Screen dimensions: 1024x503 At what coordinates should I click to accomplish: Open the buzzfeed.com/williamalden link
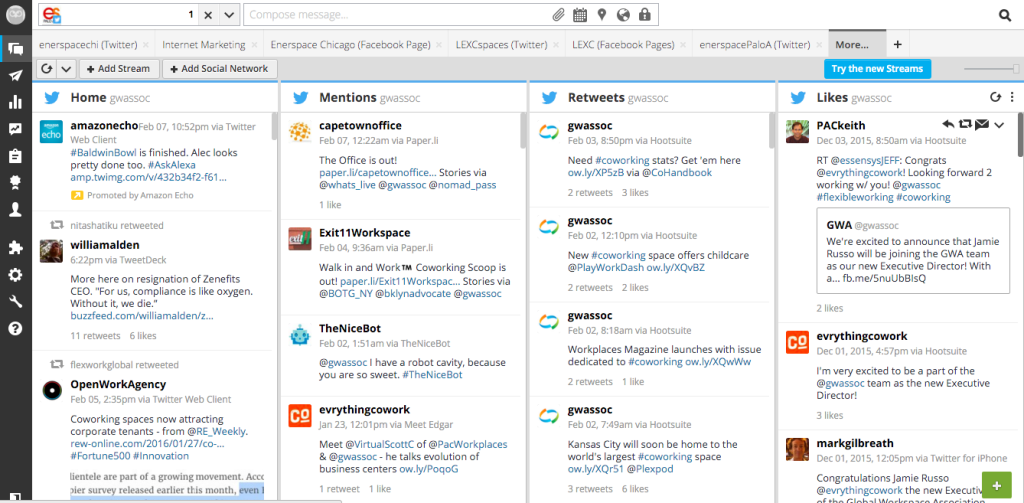coord(142,316)
